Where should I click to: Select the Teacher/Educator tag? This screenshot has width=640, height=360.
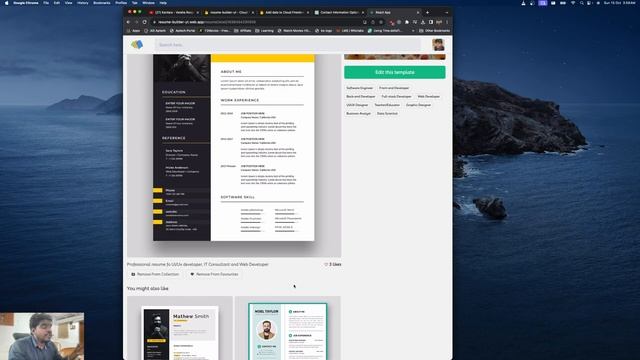(x=387, y=105)
